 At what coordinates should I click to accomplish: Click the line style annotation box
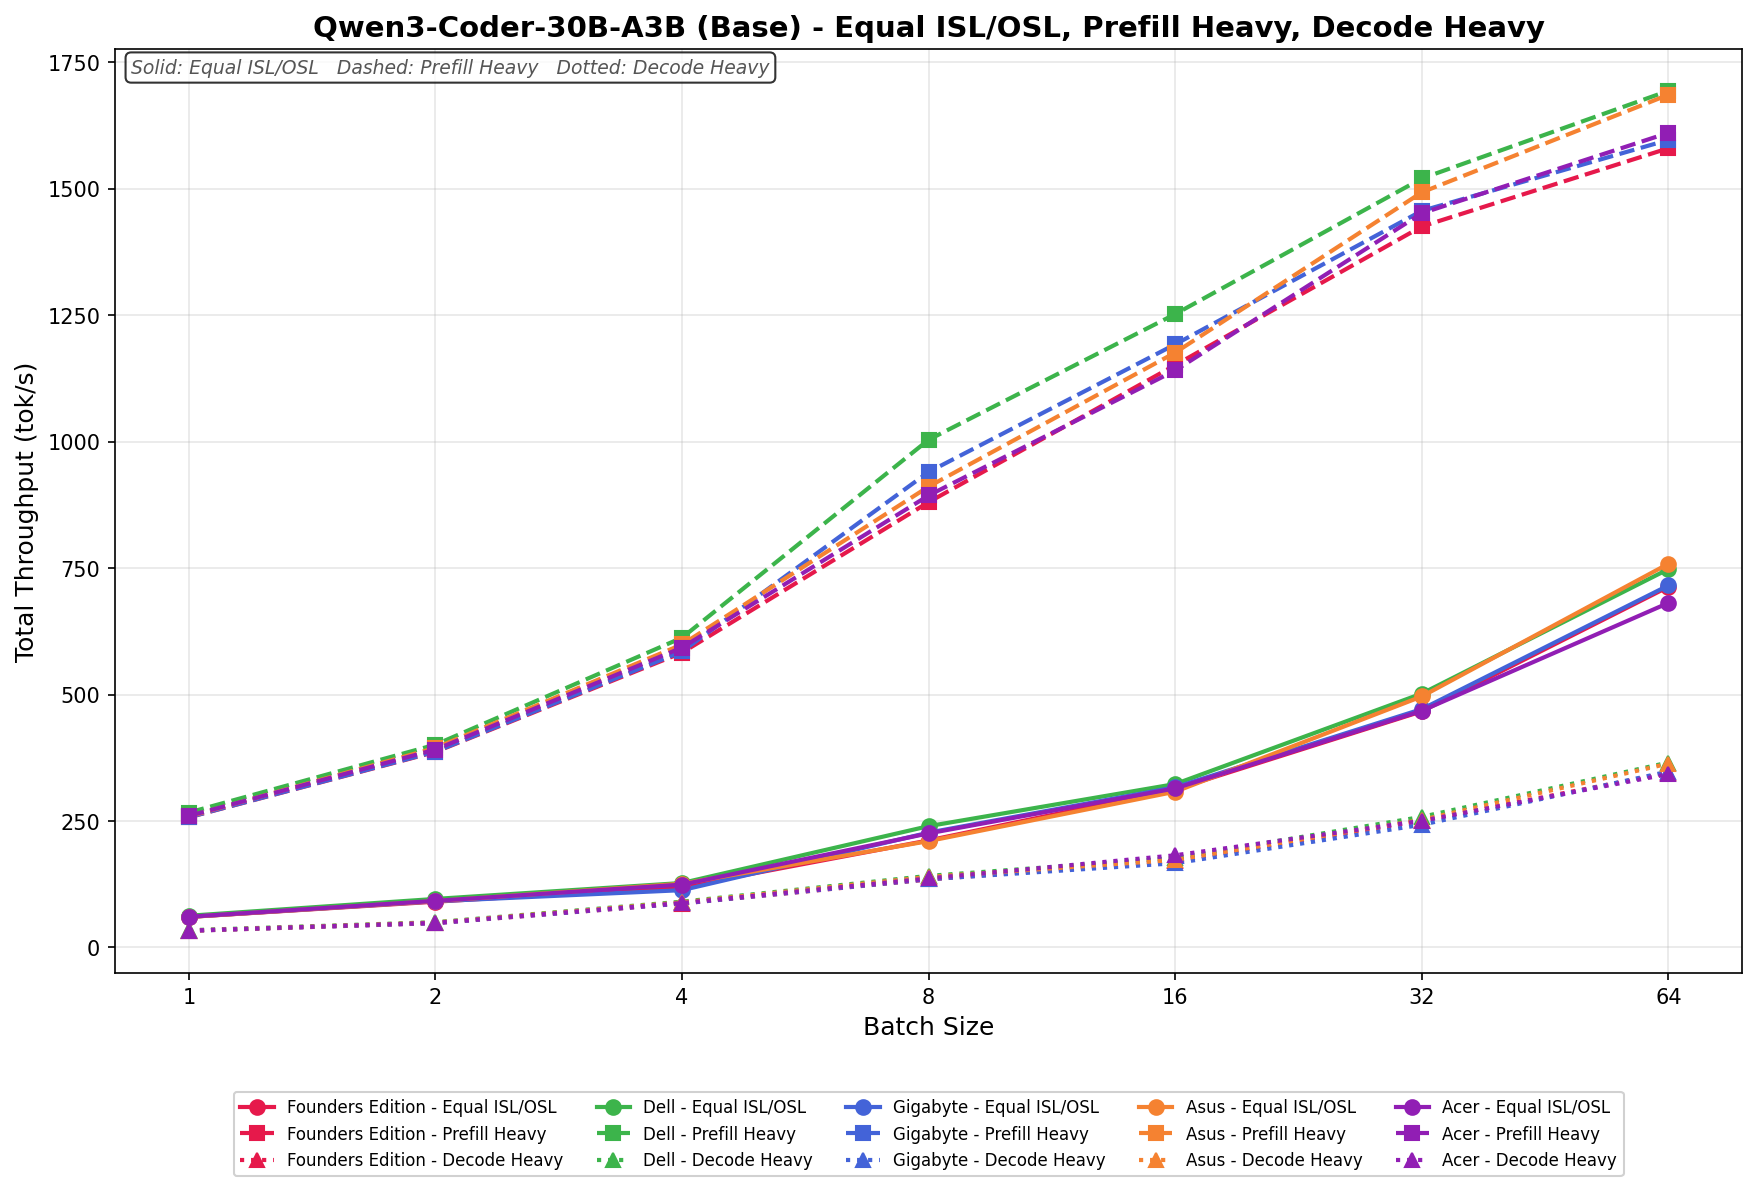[450, 68]
